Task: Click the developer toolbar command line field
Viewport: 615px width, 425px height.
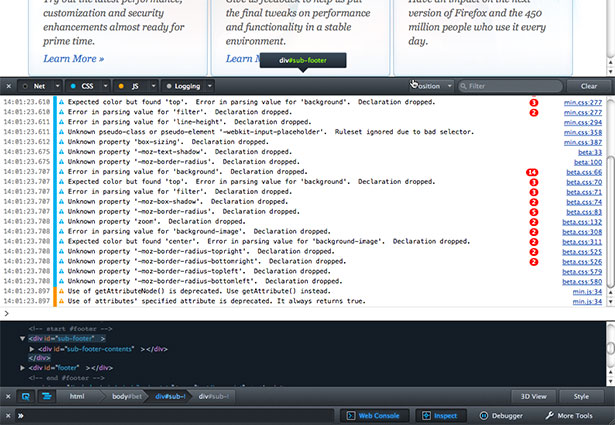Action: point(175,416)
